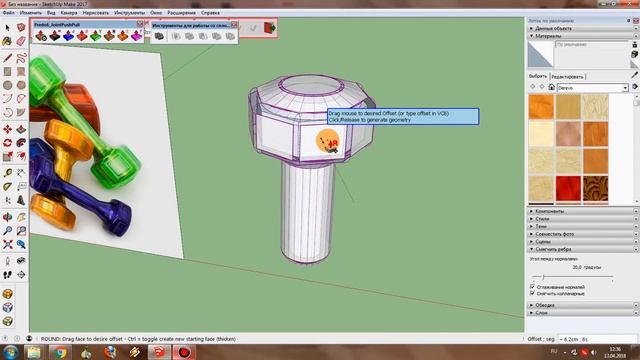
Task: Choose the Scale tool
Action: click(7, 156)
